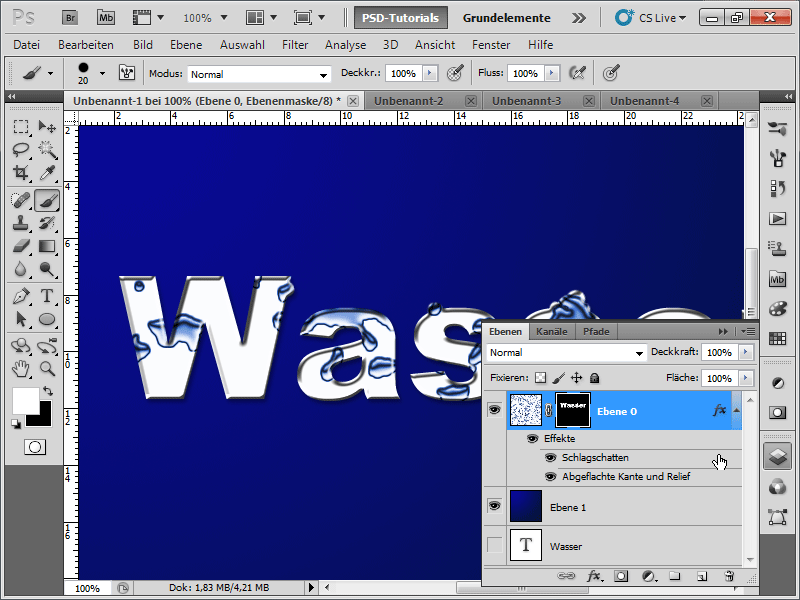Select the Gradient tool

point(47,246)
